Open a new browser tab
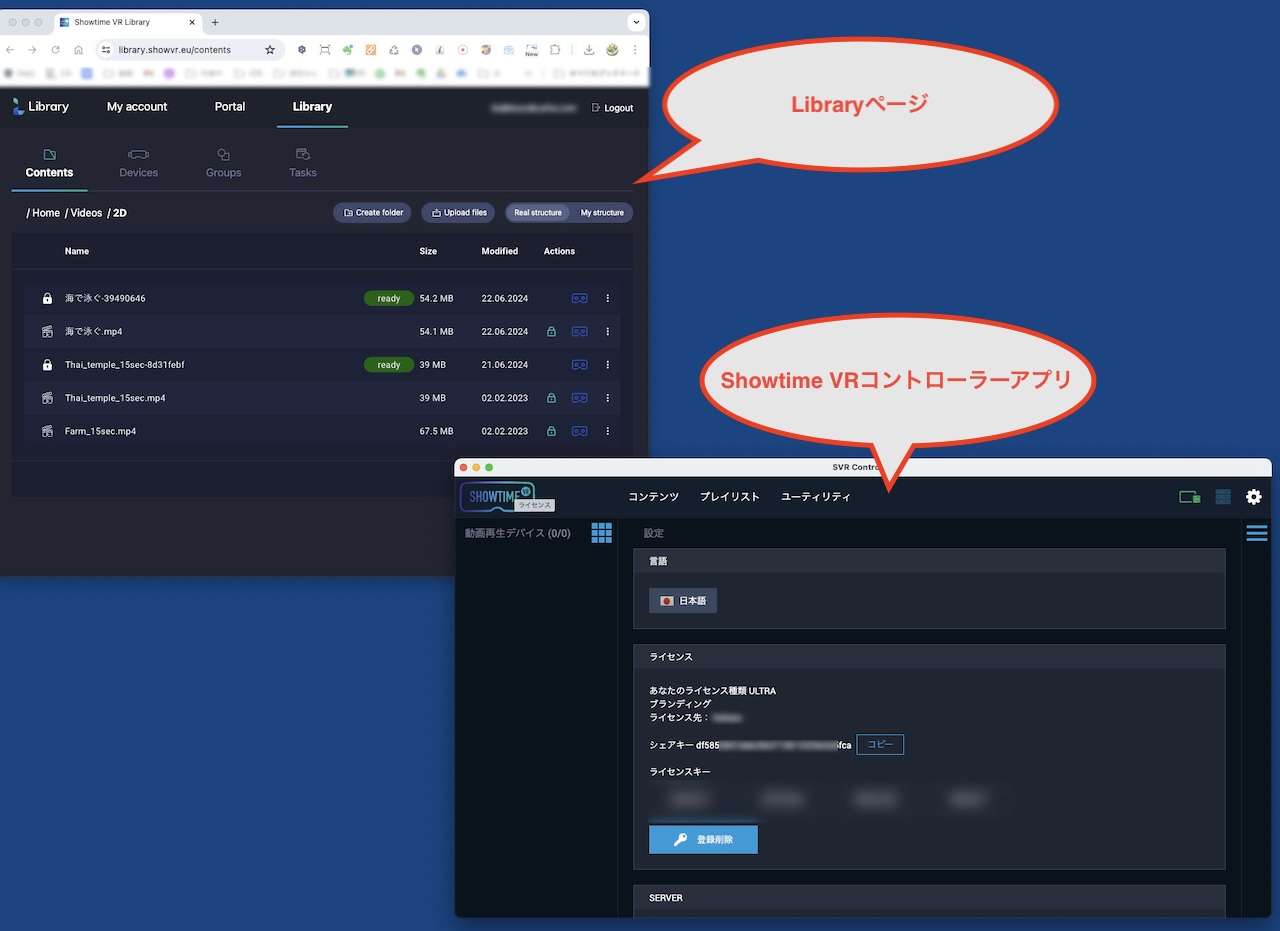1280x931 pixels. (215, 22)
